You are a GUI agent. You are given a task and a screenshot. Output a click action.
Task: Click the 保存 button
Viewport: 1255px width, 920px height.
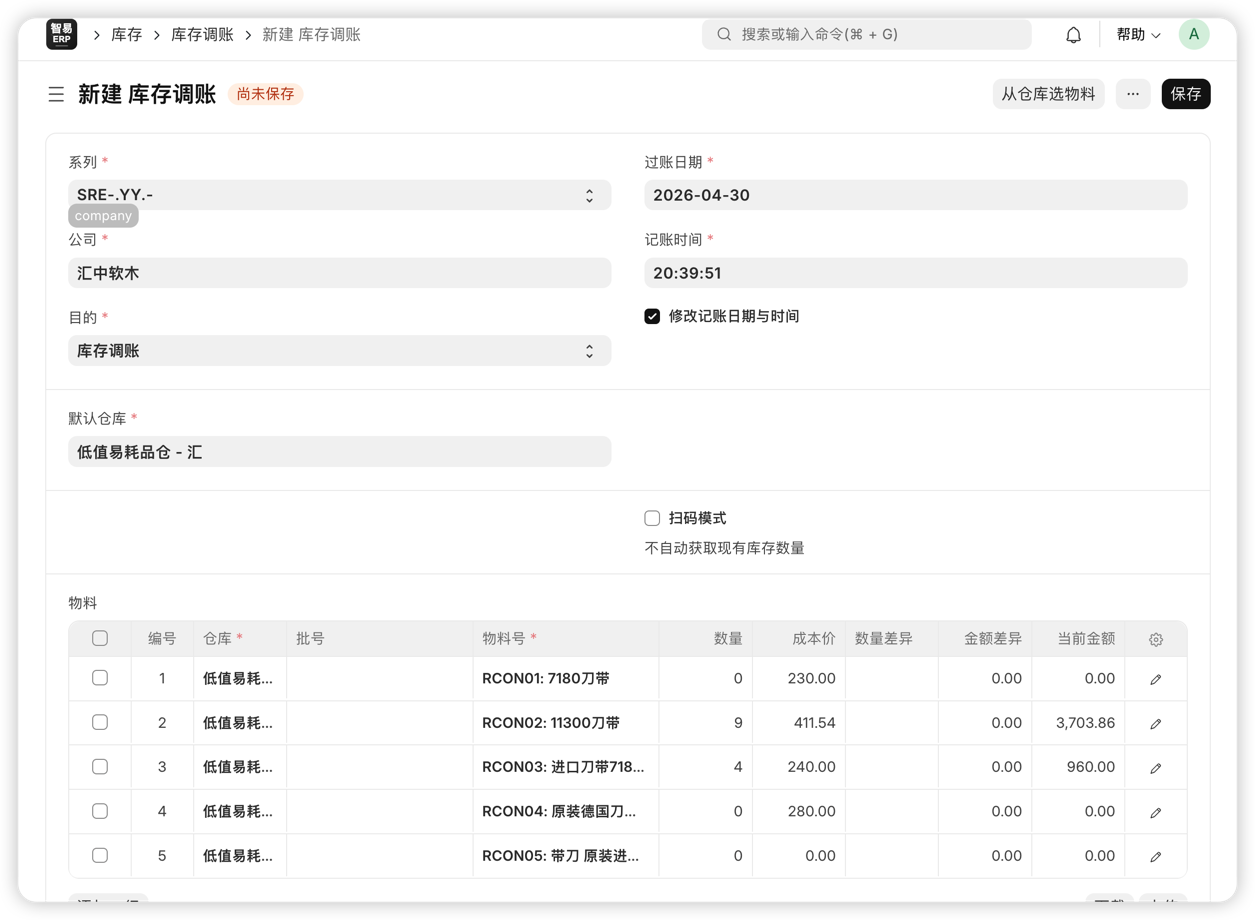(x=1186, y=94)
